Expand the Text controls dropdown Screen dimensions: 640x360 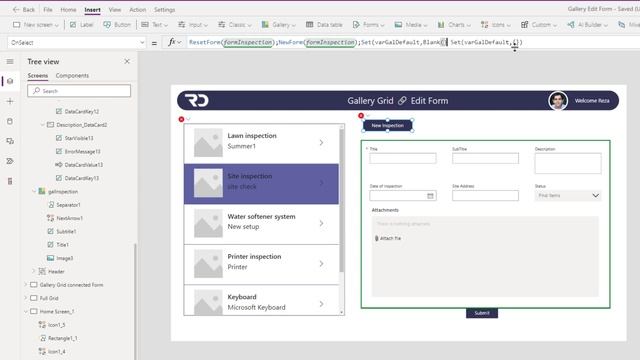click(154, 25)
